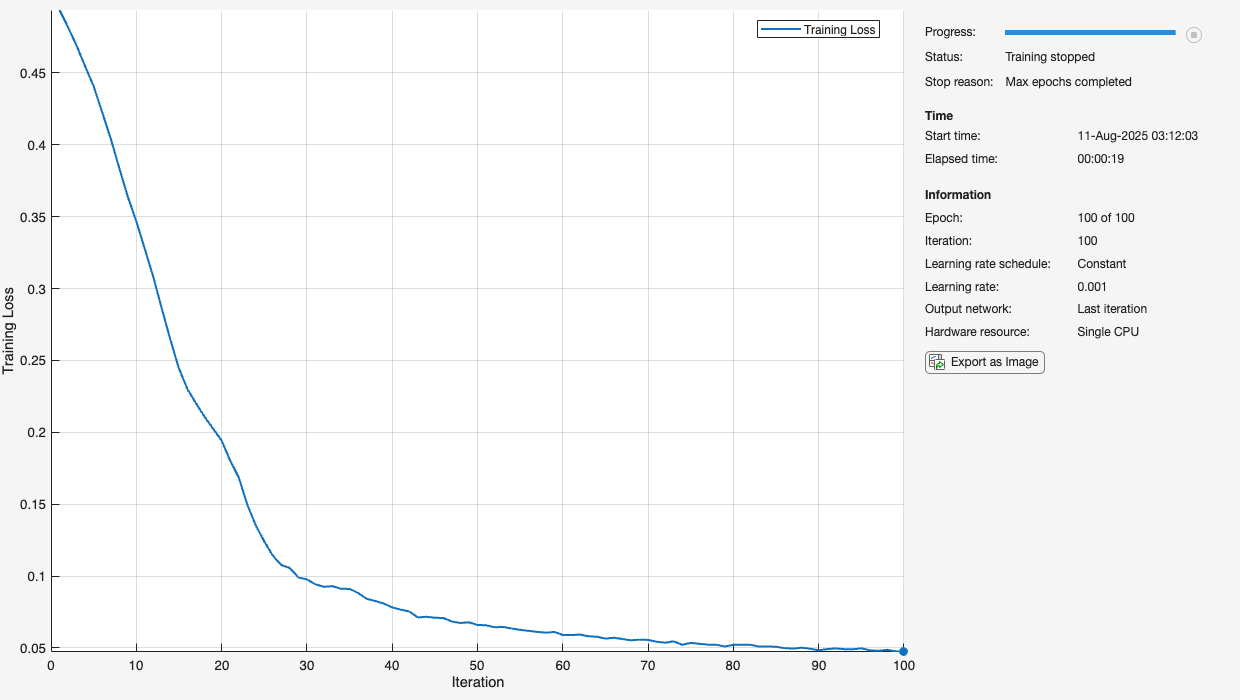Click the elapsed time value 00:00:19
The height and width of the screenshot is (700, 1240).
tap(1100, 159)
